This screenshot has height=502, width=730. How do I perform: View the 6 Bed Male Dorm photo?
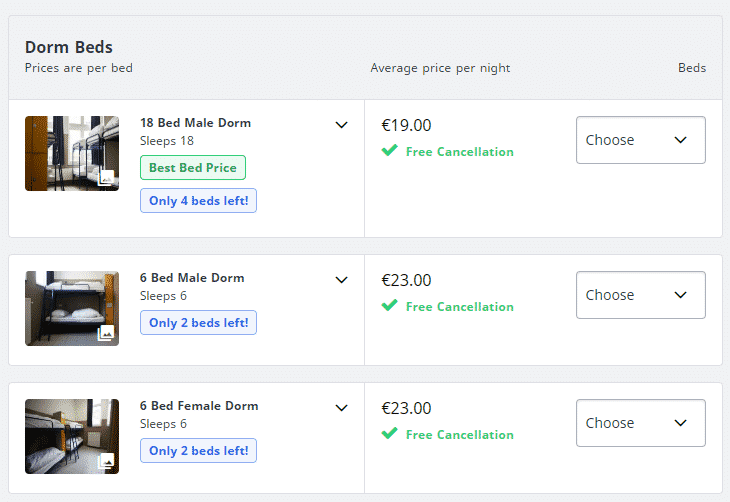[72, 308]
